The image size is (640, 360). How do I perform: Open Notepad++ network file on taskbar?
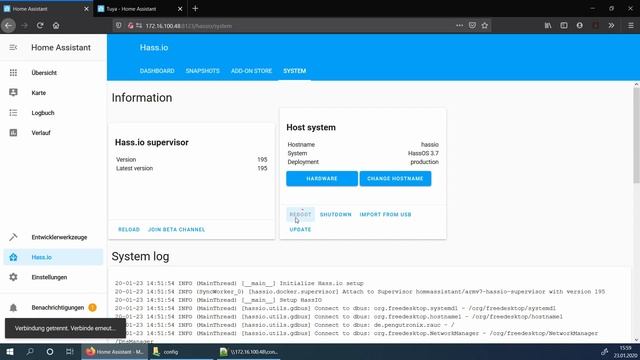(x=248, y=352)
